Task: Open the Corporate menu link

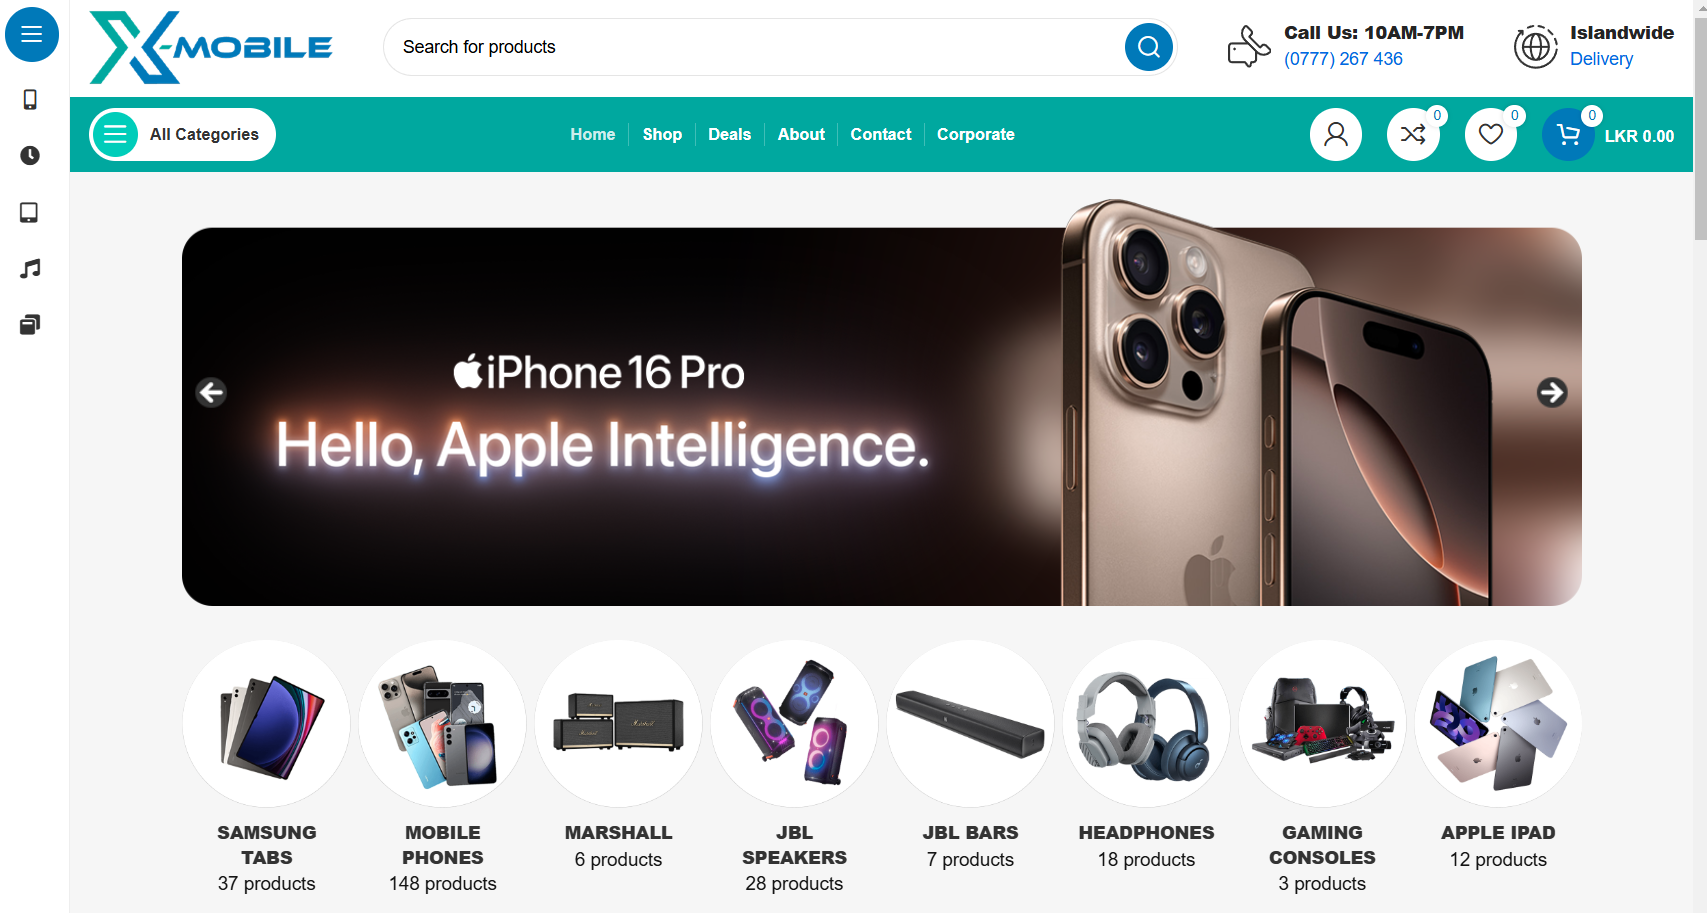Action: tap(976, 134)
